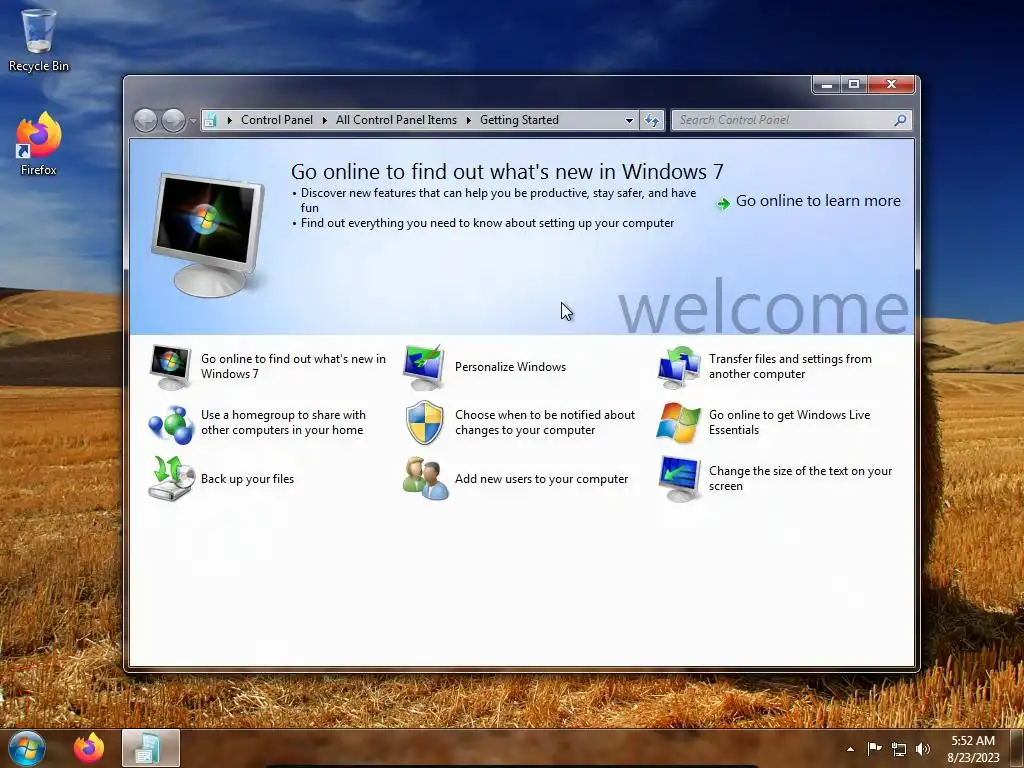The height and width of the screenshot is (768, 1024).
Task: Click the homegroup spheres icon
Action: [x=170, y=423]
